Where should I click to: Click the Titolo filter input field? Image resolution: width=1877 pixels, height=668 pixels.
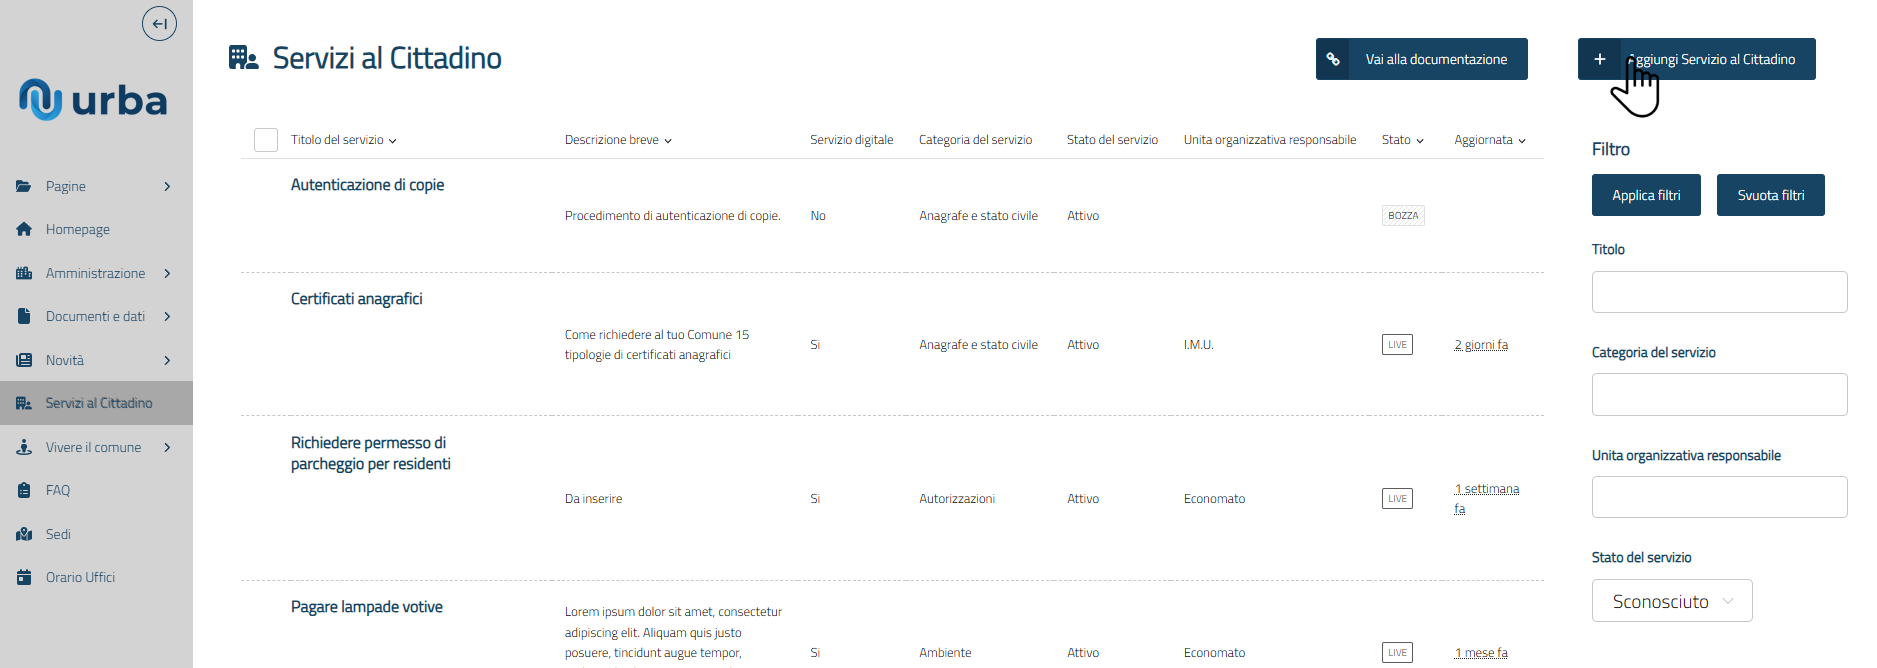(1719, 292)
